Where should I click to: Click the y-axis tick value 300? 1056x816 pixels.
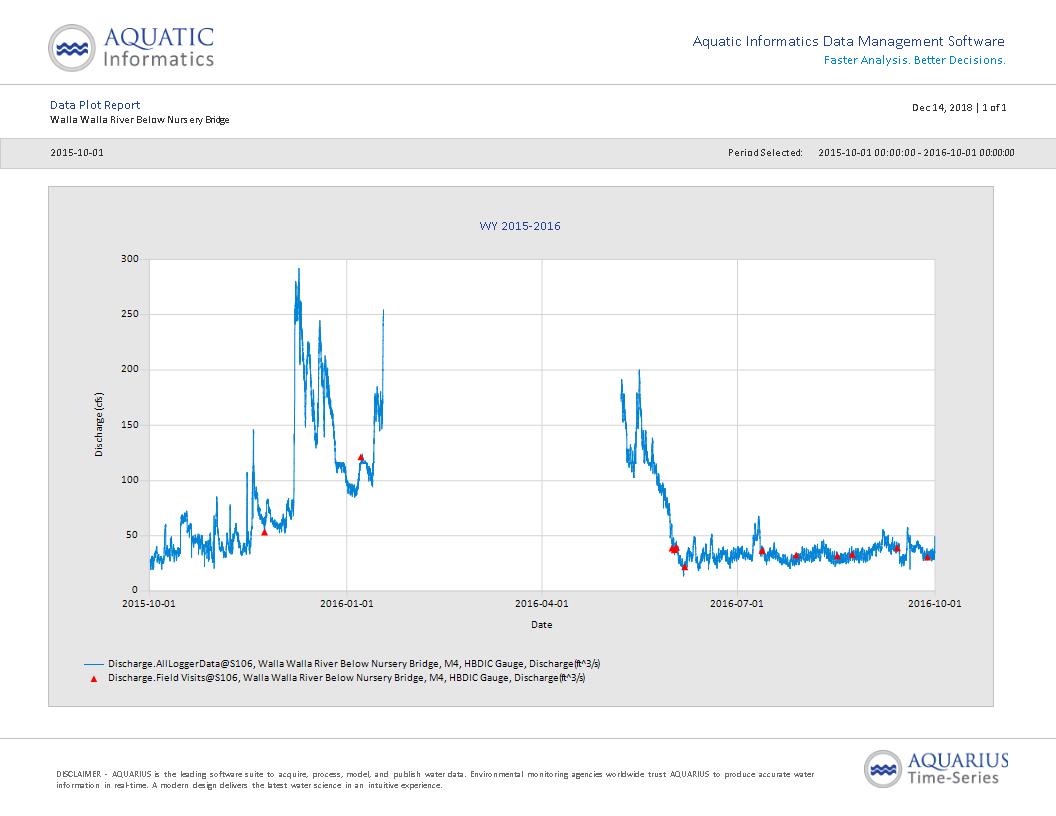(x=130, y=259)
